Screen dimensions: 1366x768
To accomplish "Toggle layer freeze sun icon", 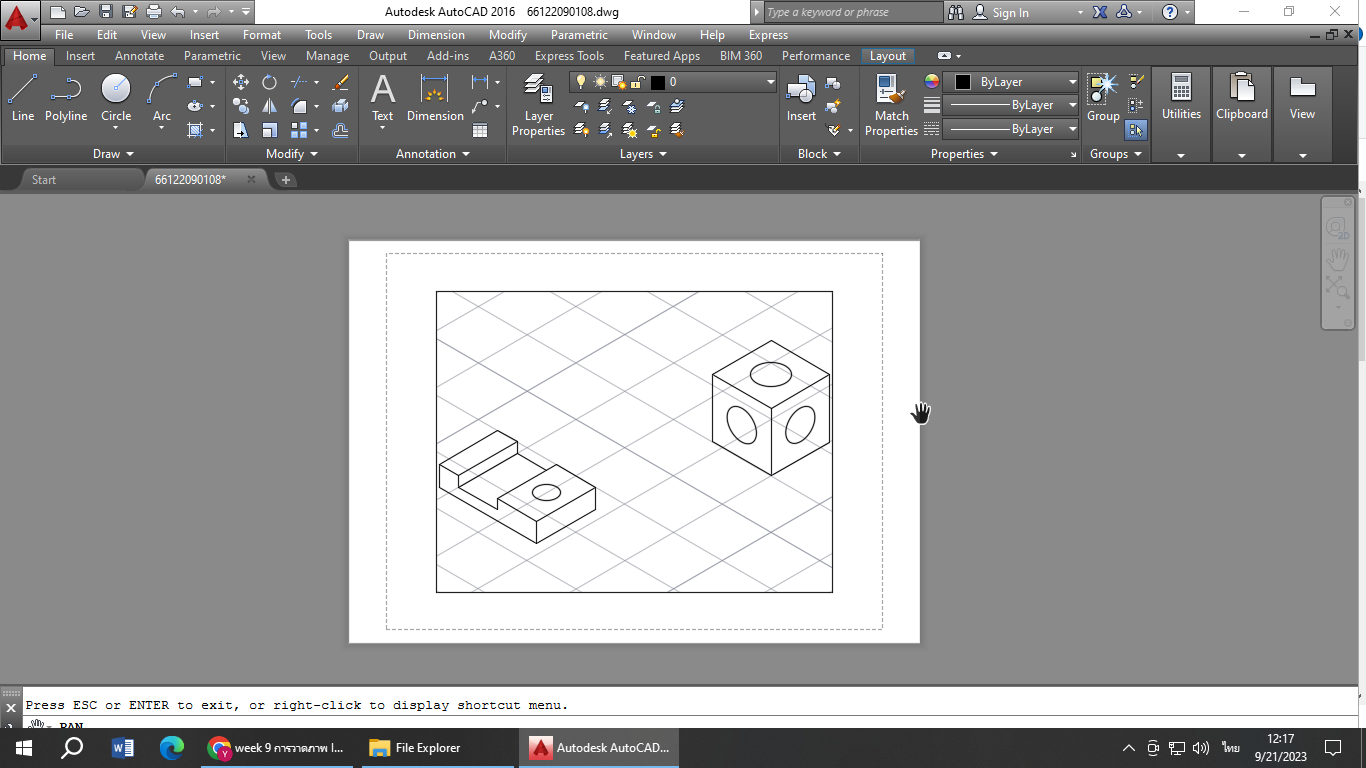I will pyautogui.click(x=600, y=82).
